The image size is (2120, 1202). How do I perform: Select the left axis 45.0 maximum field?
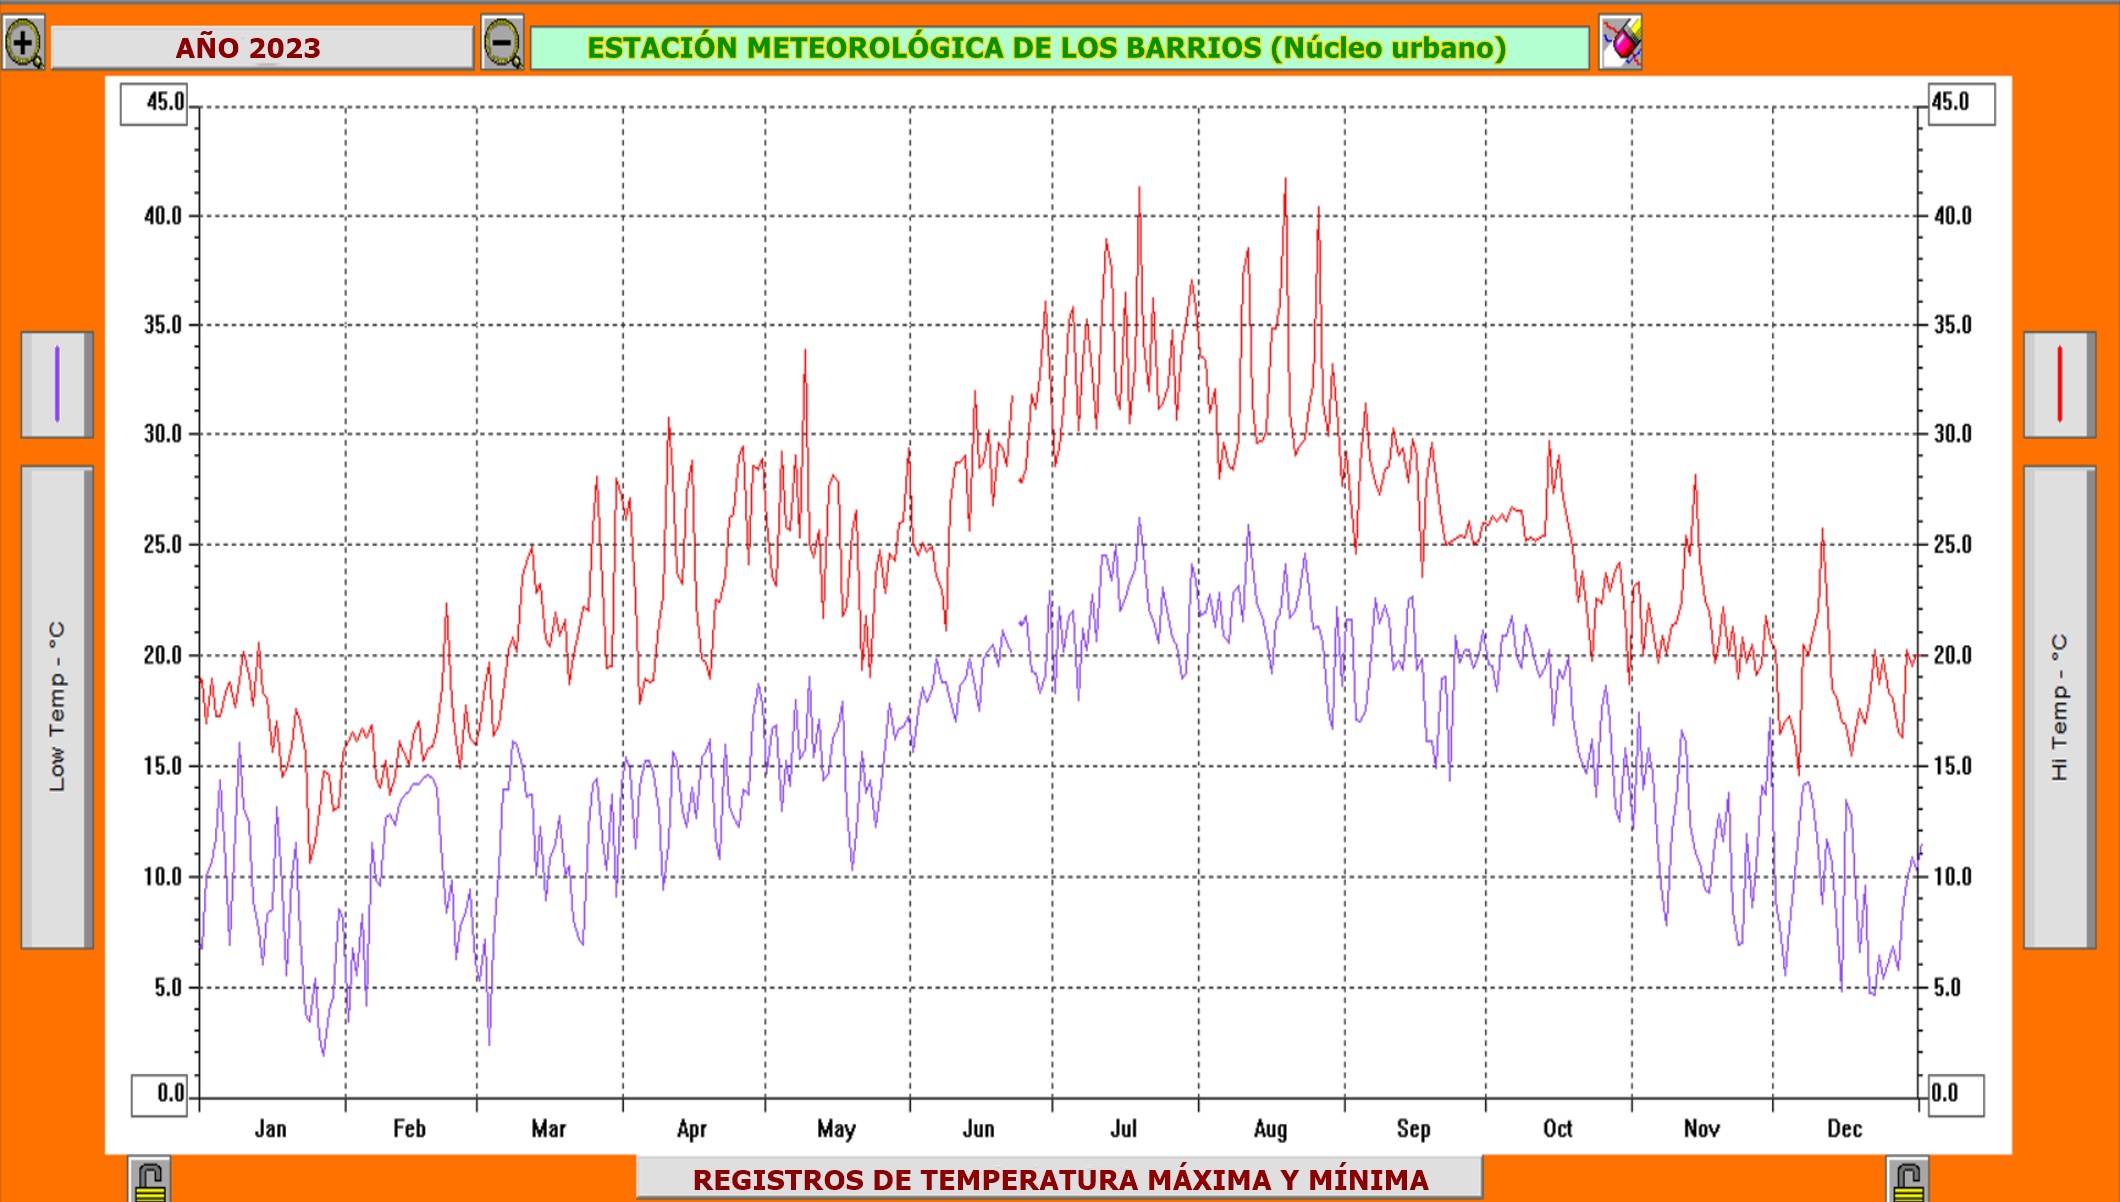coord(155,103)
